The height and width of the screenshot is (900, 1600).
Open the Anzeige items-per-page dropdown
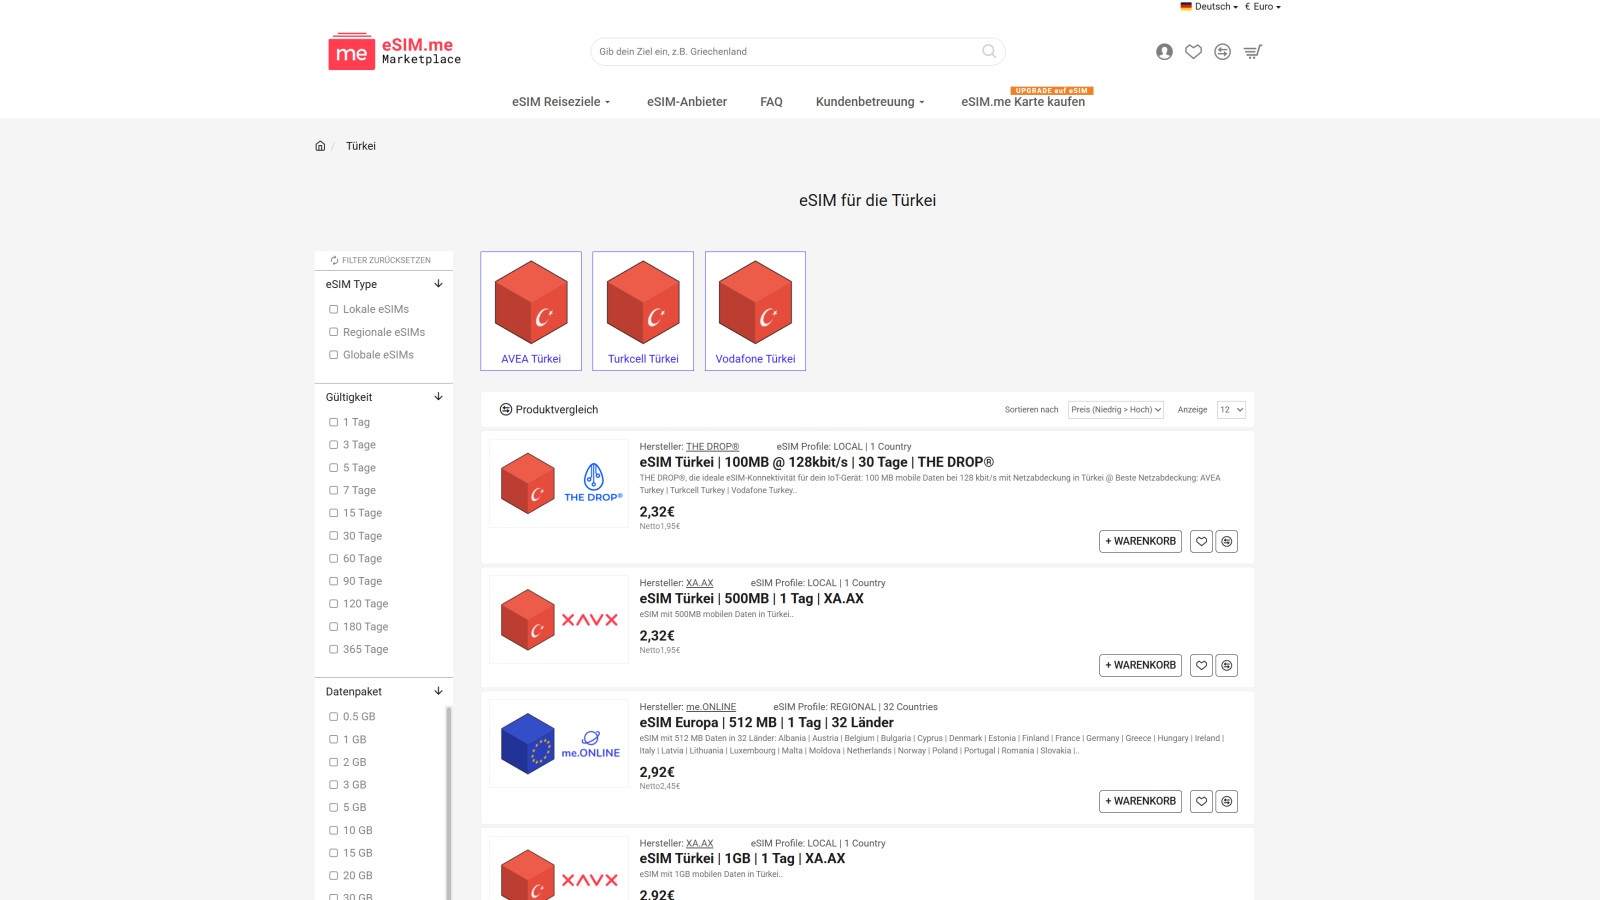click(x=1231, y=410)
